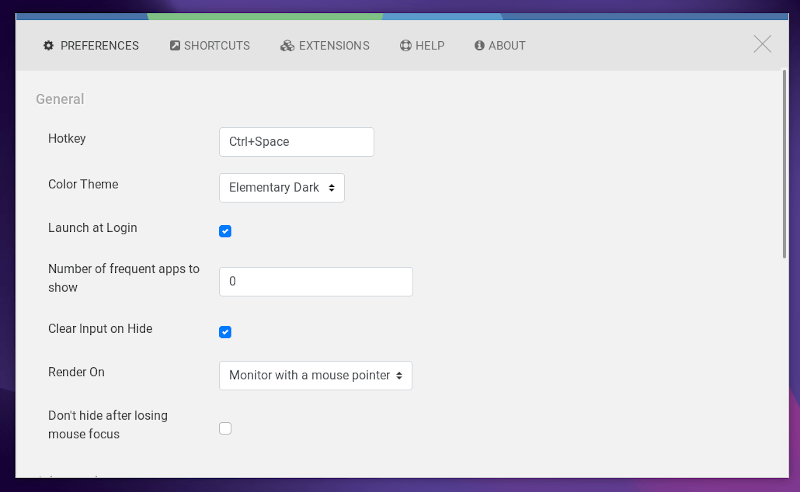Image resolution: width=800 pixels, height=492 pixels.
Task: Open the ABOUT tab
Action: [x=500, y=46]
